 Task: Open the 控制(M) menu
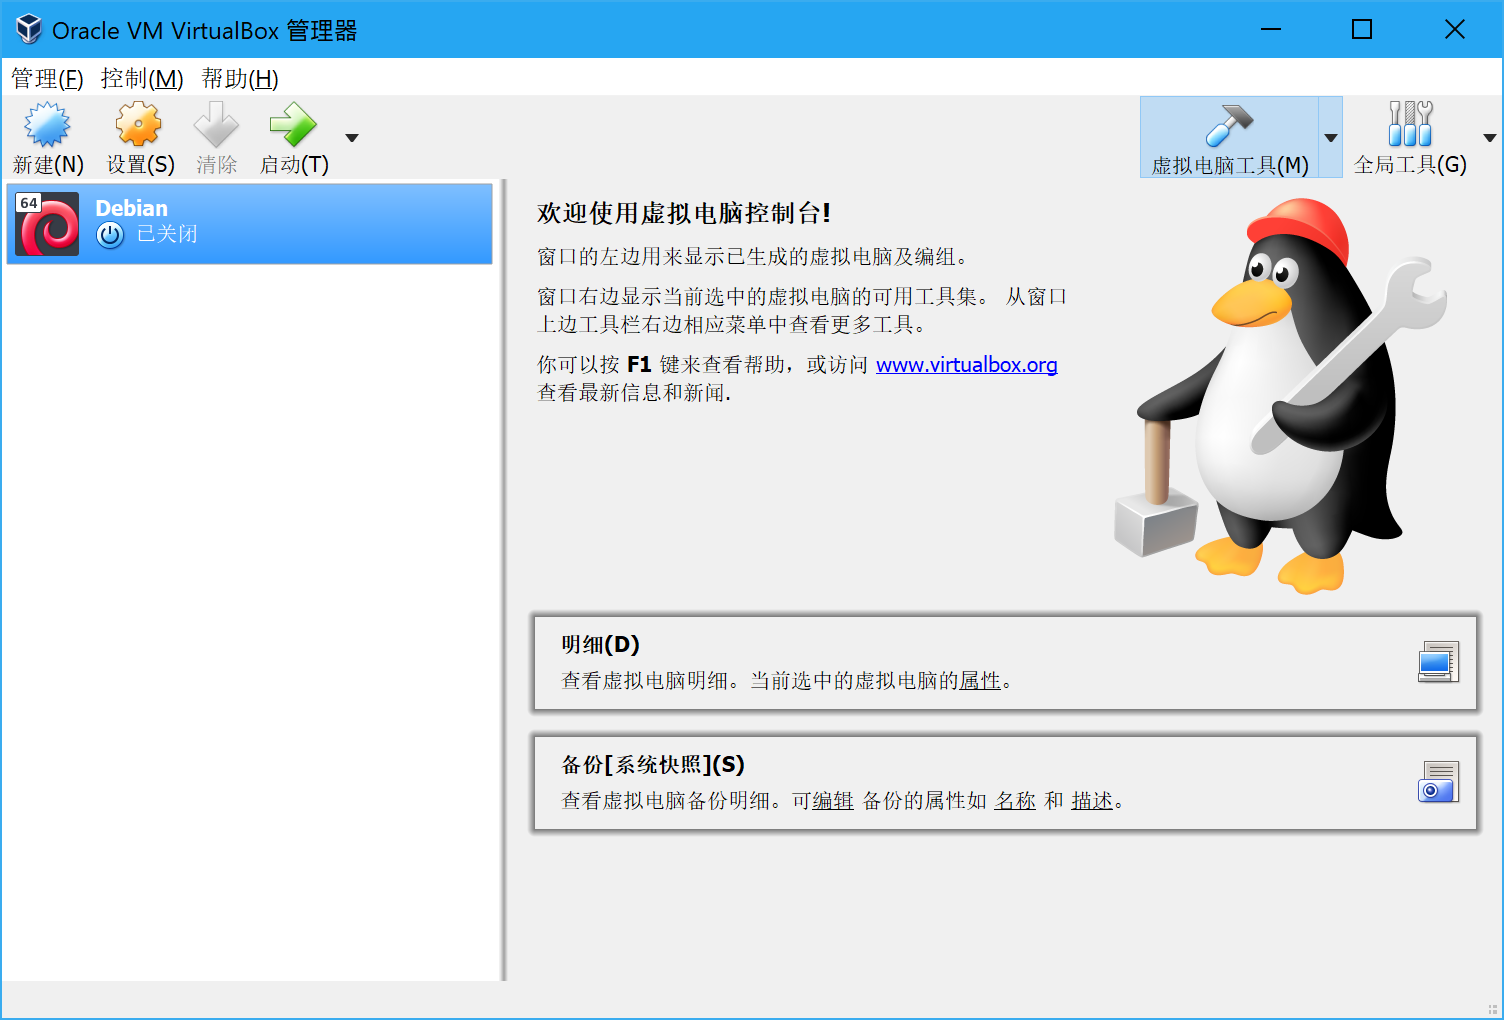[142, 79]
